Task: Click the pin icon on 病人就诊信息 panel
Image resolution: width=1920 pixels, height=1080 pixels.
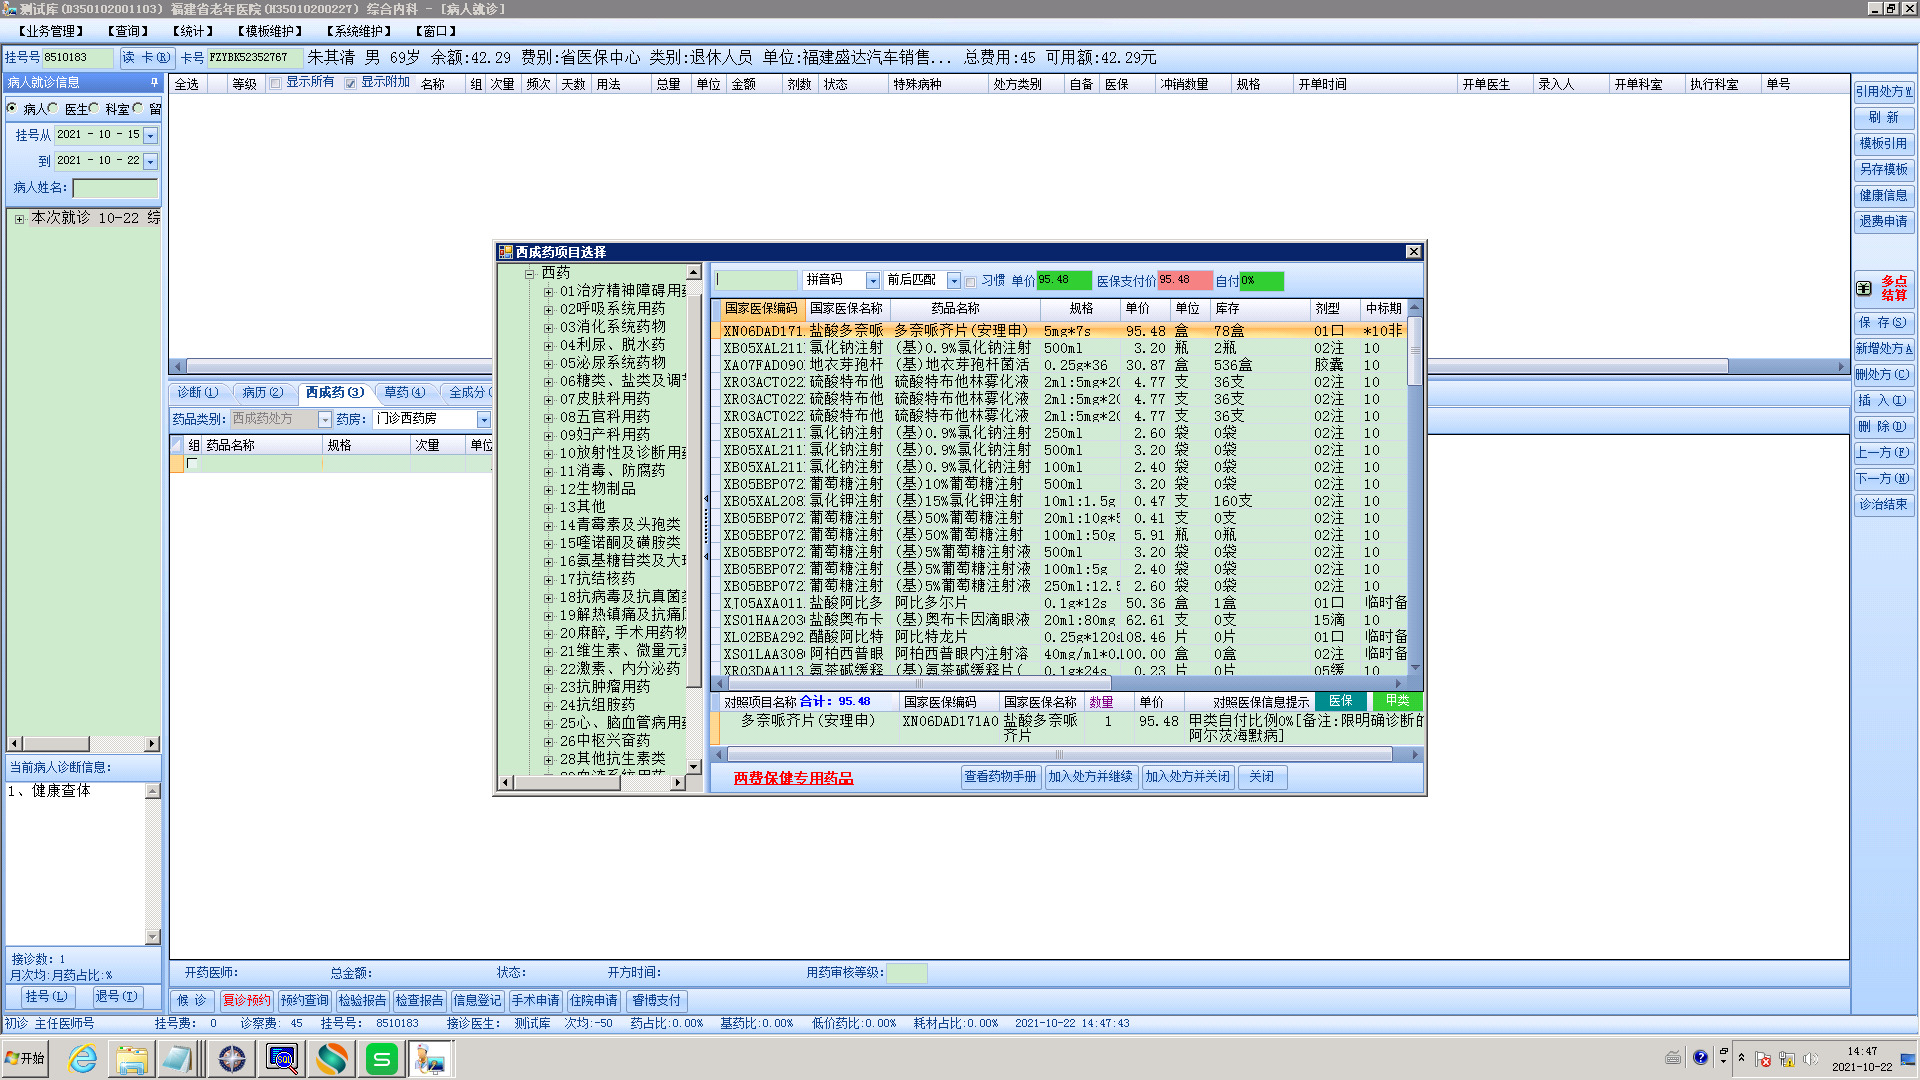Action: click(x=154, y=82)
